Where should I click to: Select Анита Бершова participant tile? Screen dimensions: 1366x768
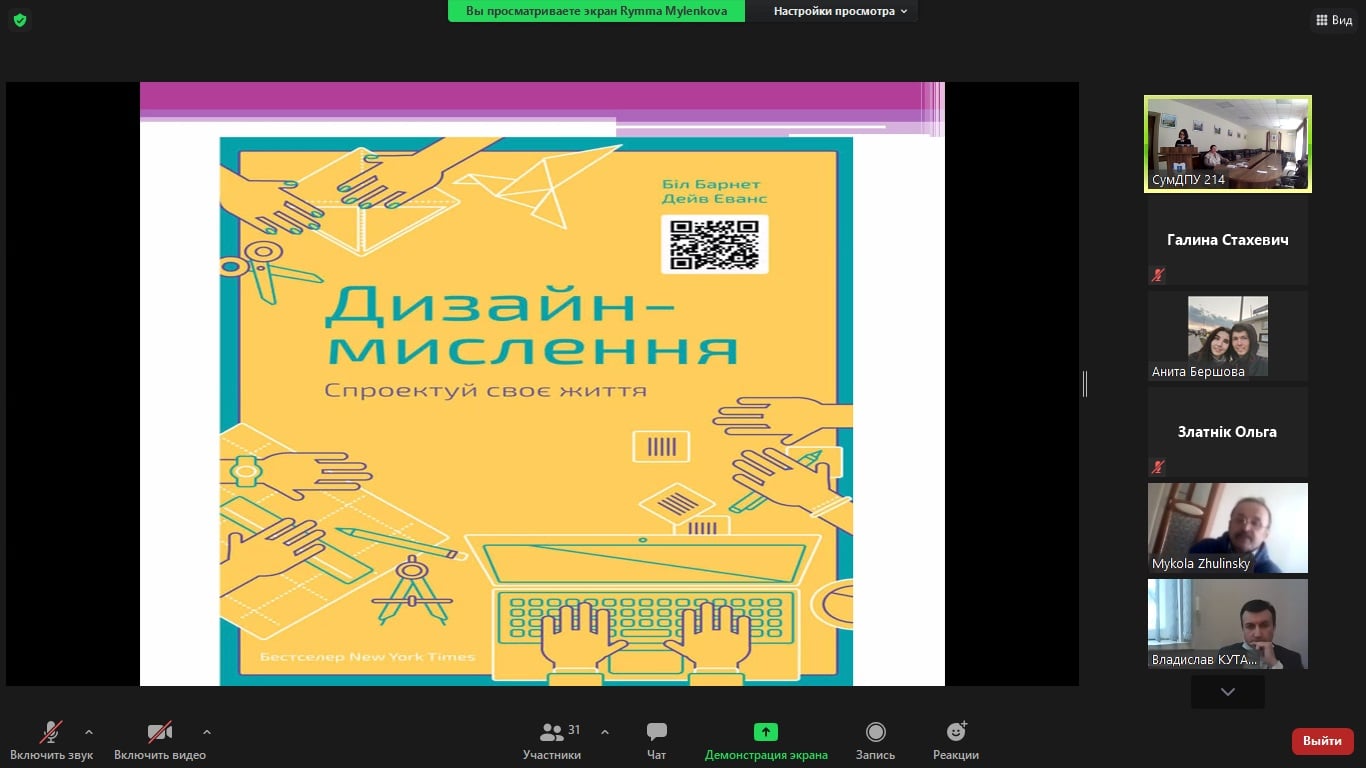(1228, 336)
